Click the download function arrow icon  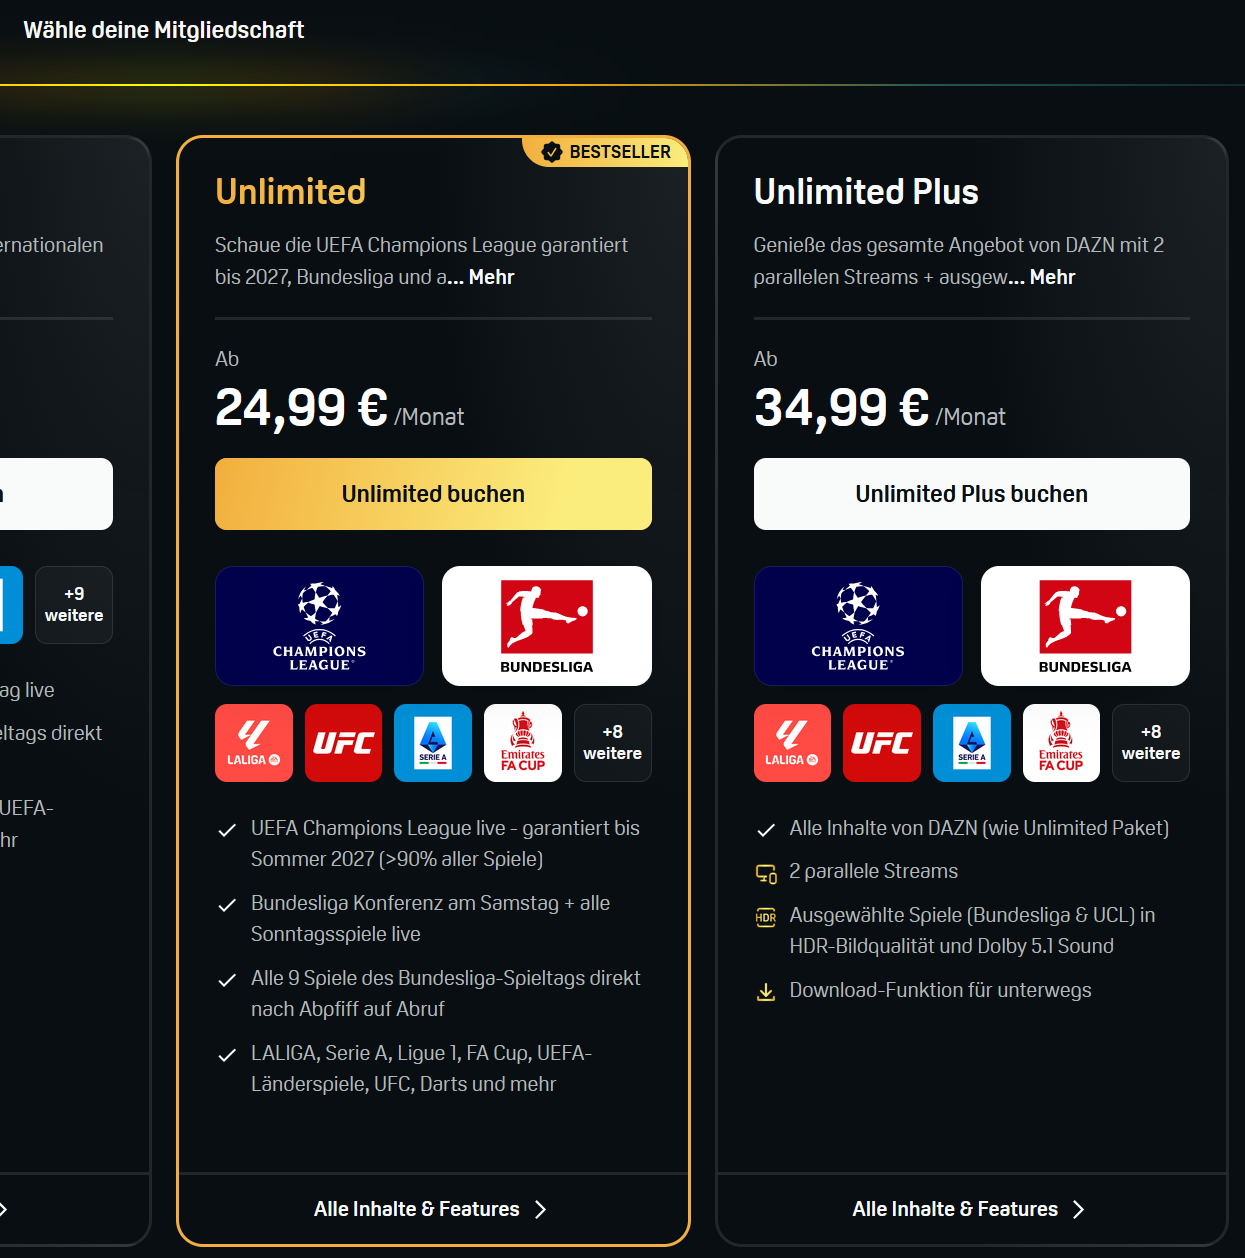coord(766,991)
